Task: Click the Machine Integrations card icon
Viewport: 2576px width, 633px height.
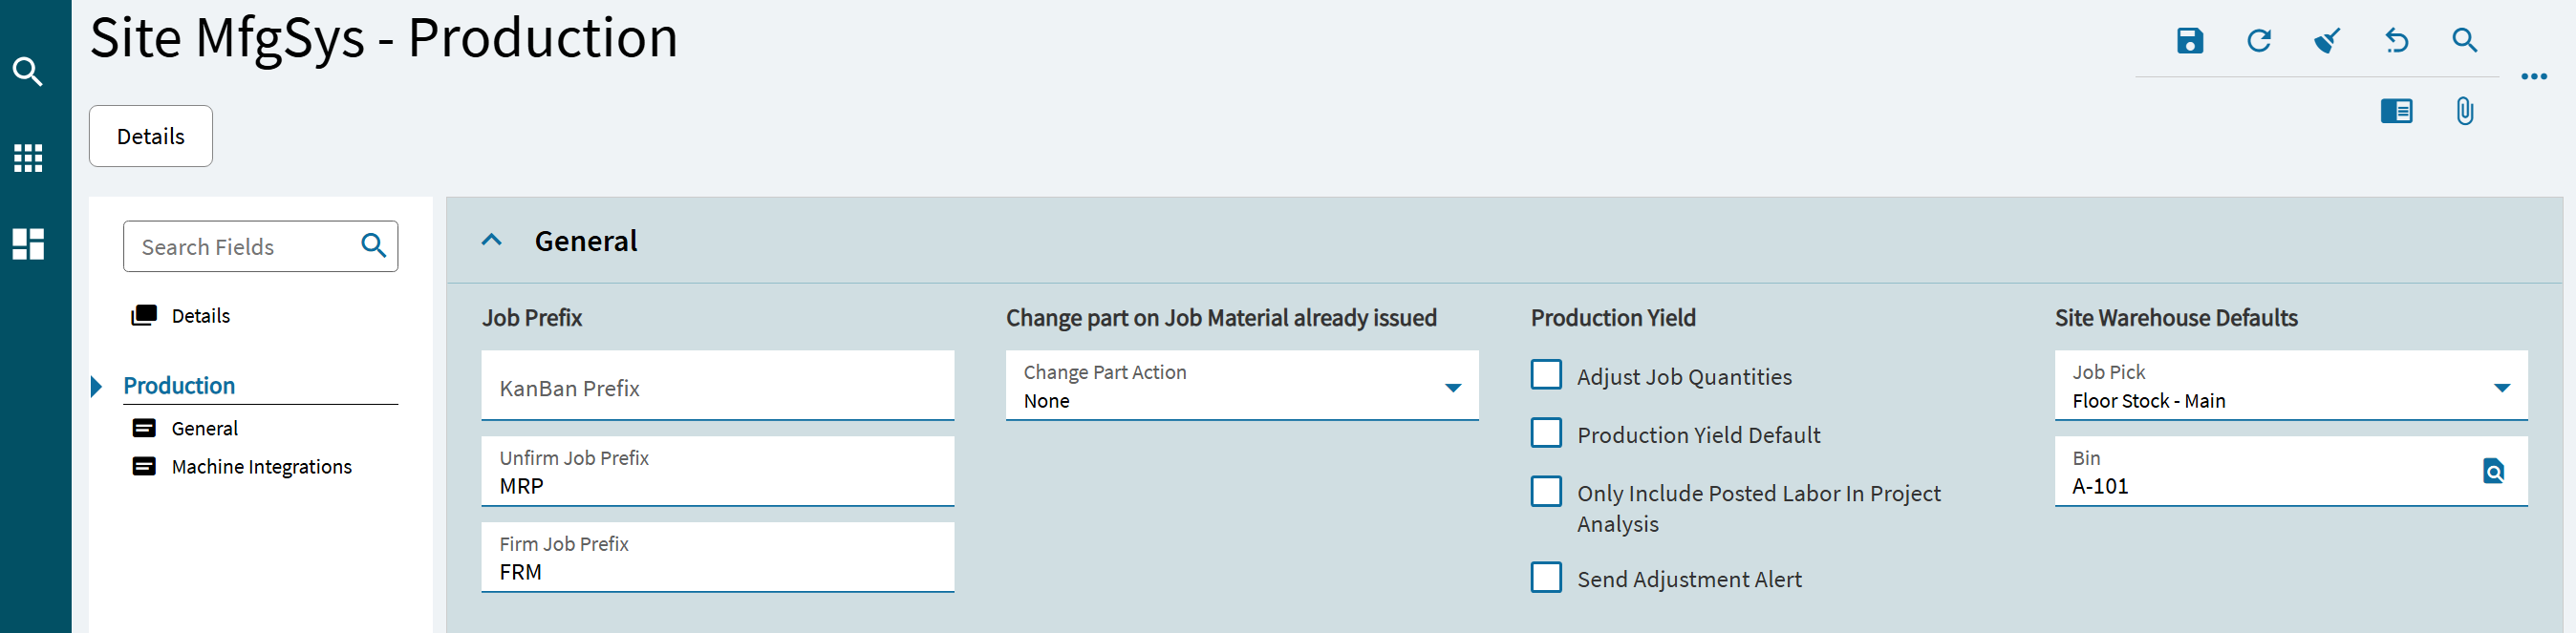Action: [144, 467]
